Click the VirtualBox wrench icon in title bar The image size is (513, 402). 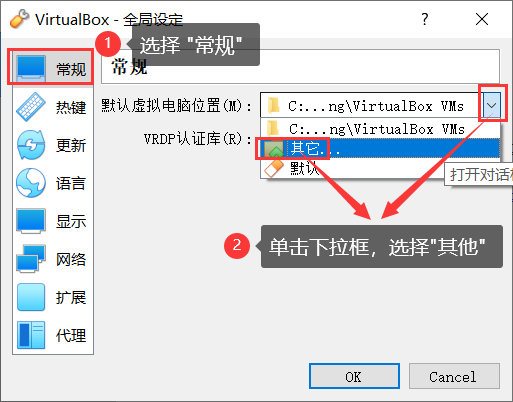(19, 19)
